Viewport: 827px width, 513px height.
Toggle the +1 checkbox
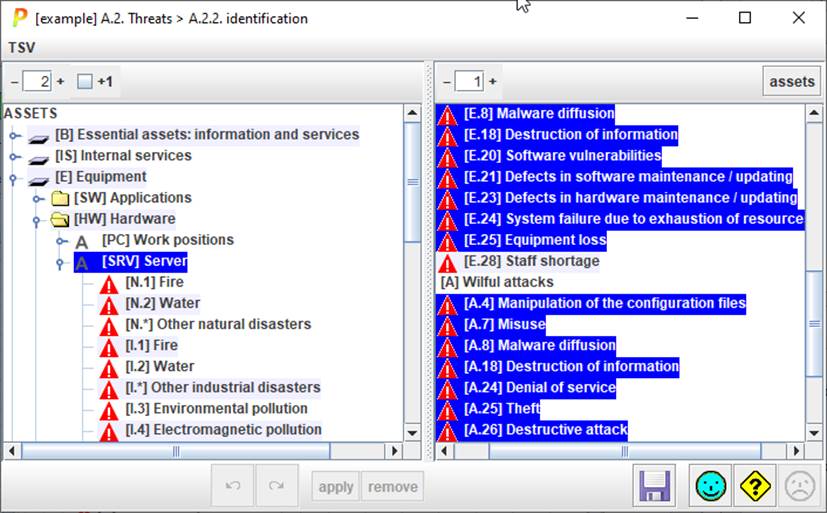[84, 82]
